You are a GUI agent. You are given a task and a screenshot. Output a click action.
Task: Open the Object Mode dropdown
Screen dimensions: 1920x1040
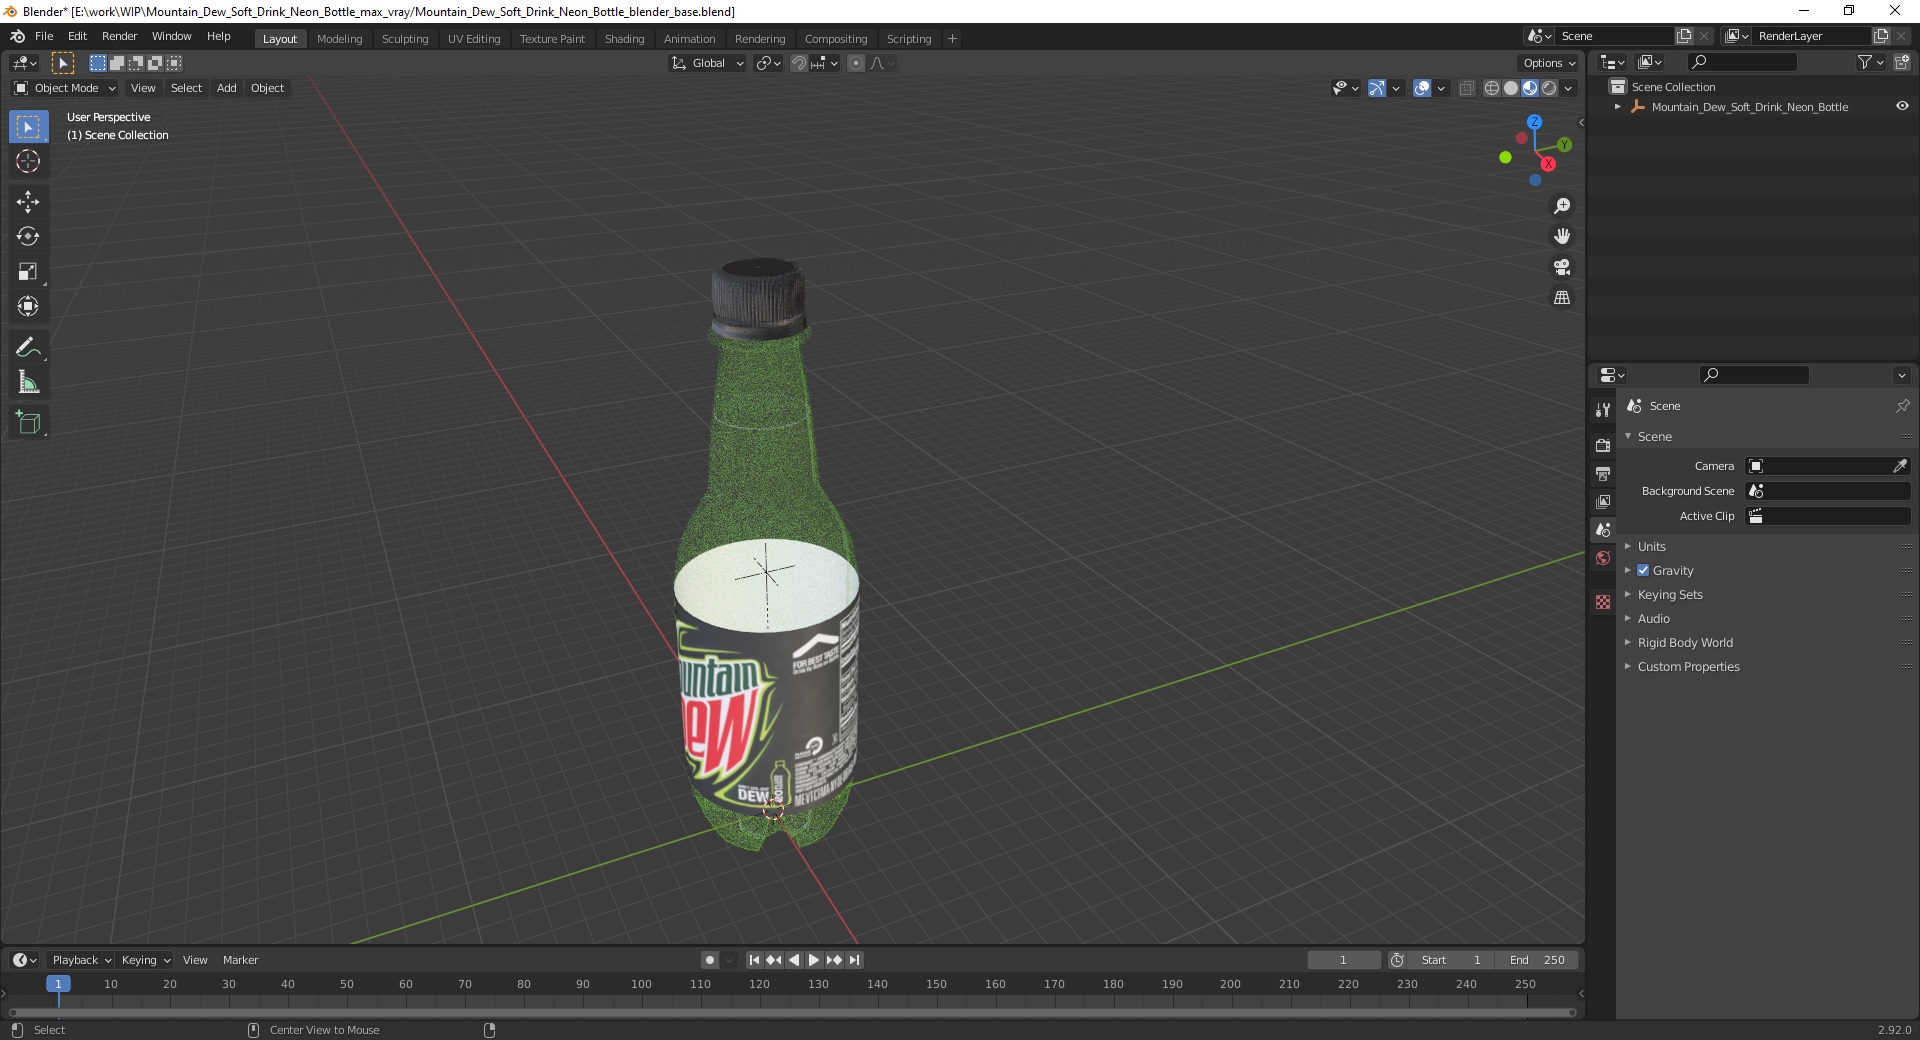coord(65,88)
